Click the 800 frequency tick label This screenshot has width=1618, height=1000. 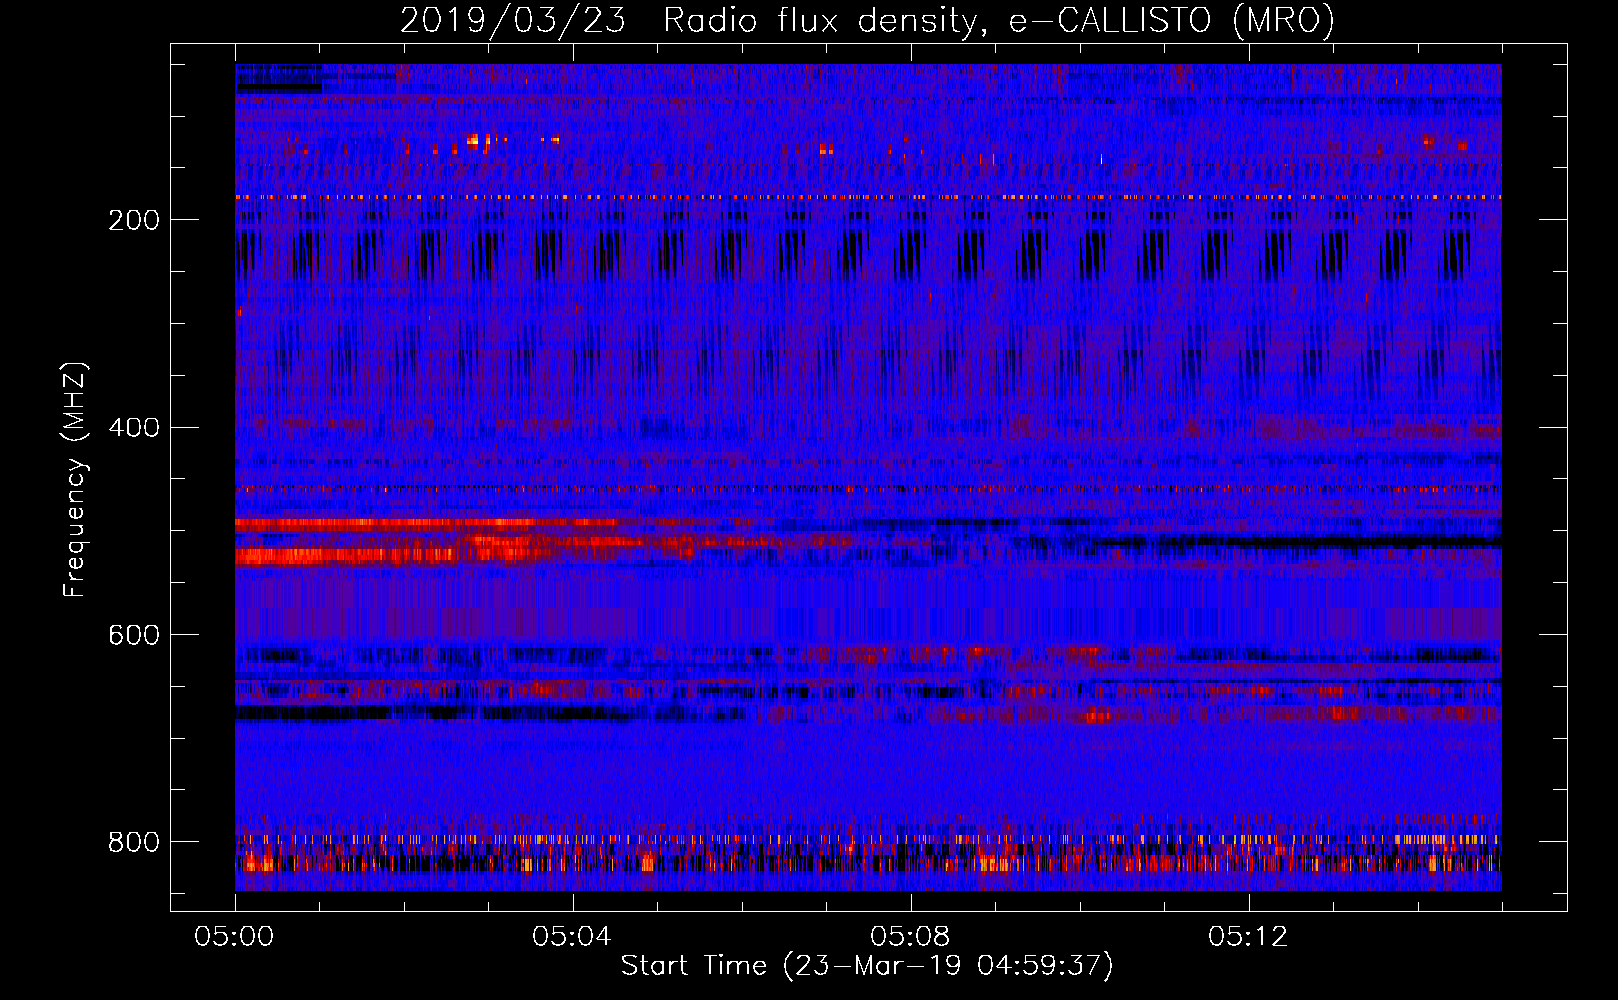pos(134,842)
